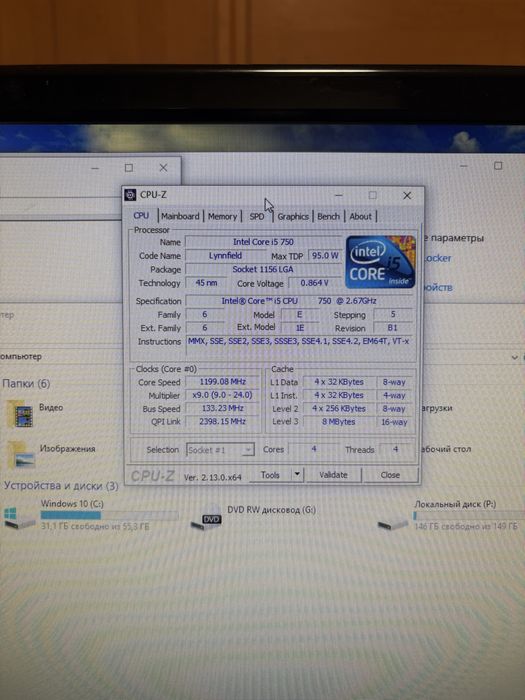Click the Close button in CPU-Z
The height and width of the screenshot is (700, 525).
[390, 475]
